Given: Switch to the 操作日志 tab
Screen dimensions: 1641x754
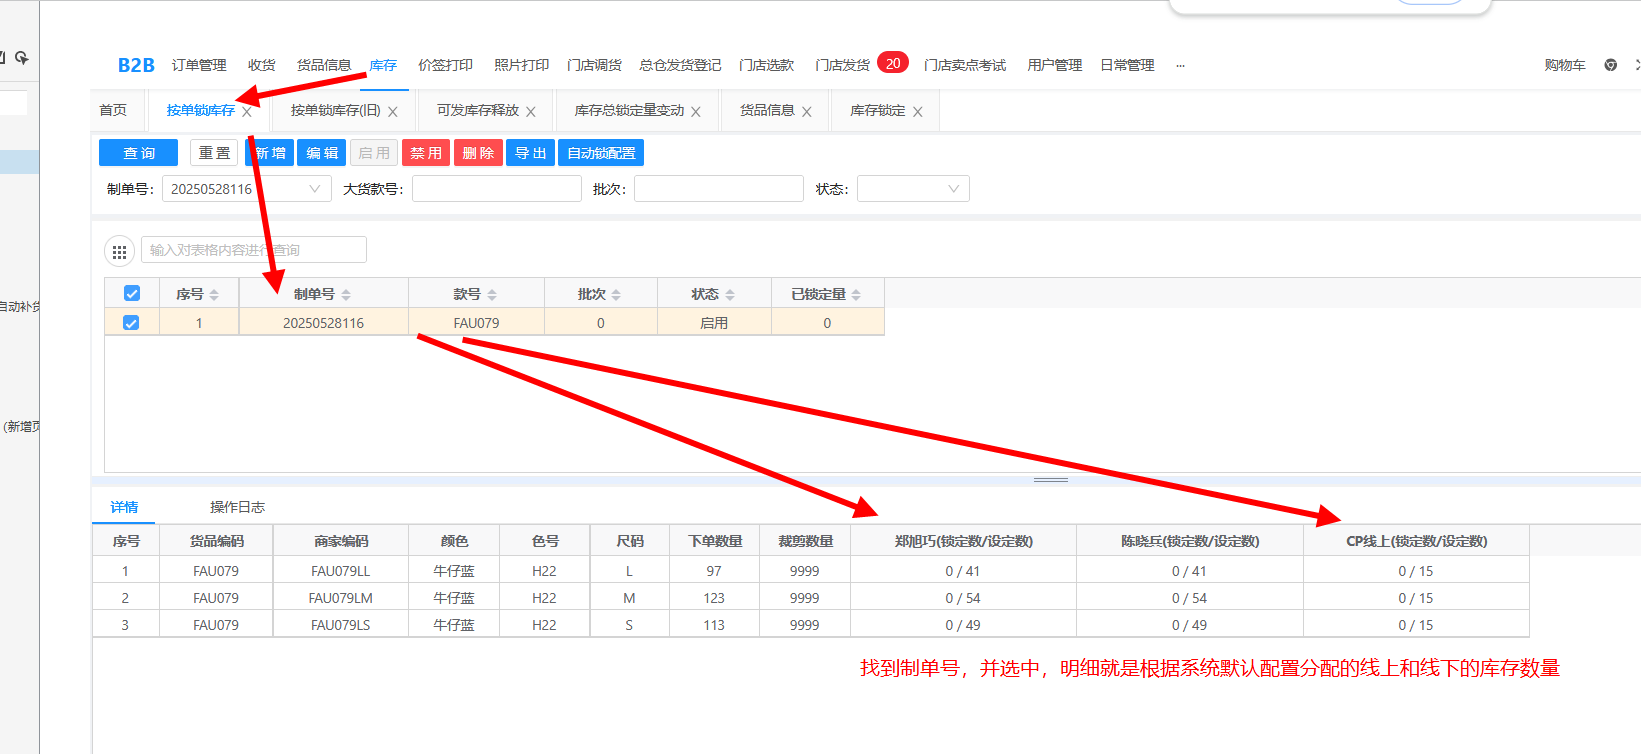Looking at the screenshot, I should click(237, 507).
